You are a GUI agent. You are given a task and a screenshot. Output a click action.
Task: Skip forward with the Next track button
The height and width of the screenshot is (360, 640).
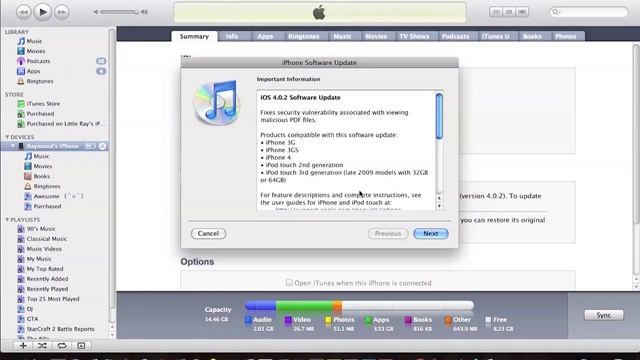click(x=61, y=12)
